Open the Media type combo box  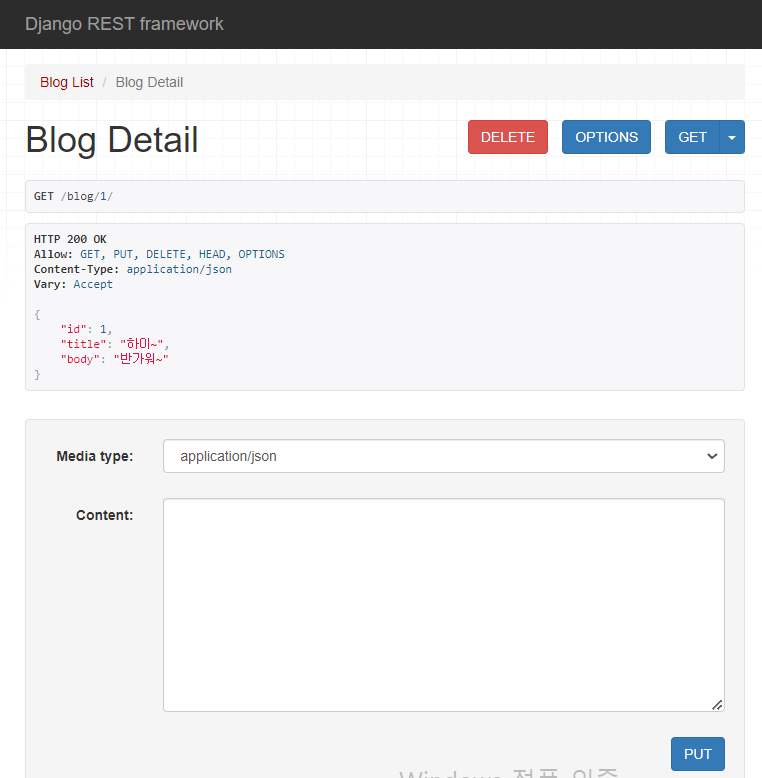444,456
